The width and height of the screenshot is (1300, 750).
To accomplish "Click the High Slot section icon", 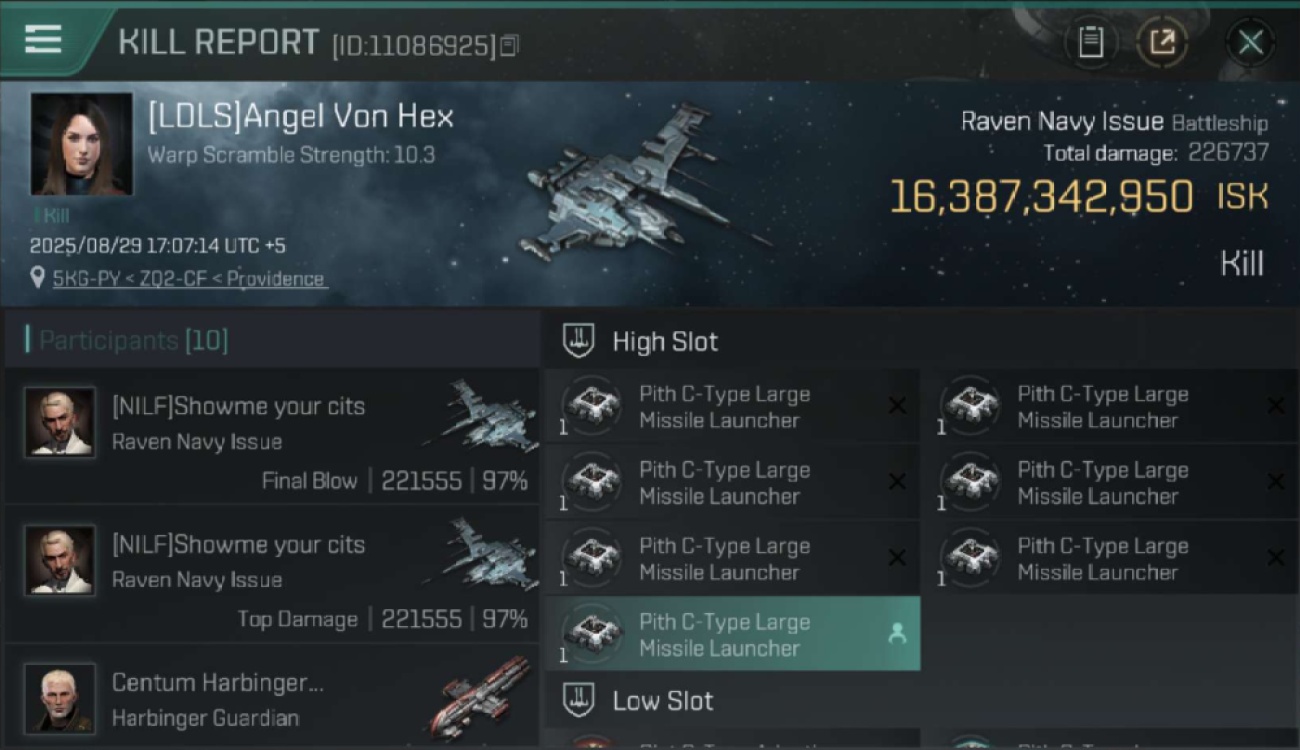I will [579, 341].
